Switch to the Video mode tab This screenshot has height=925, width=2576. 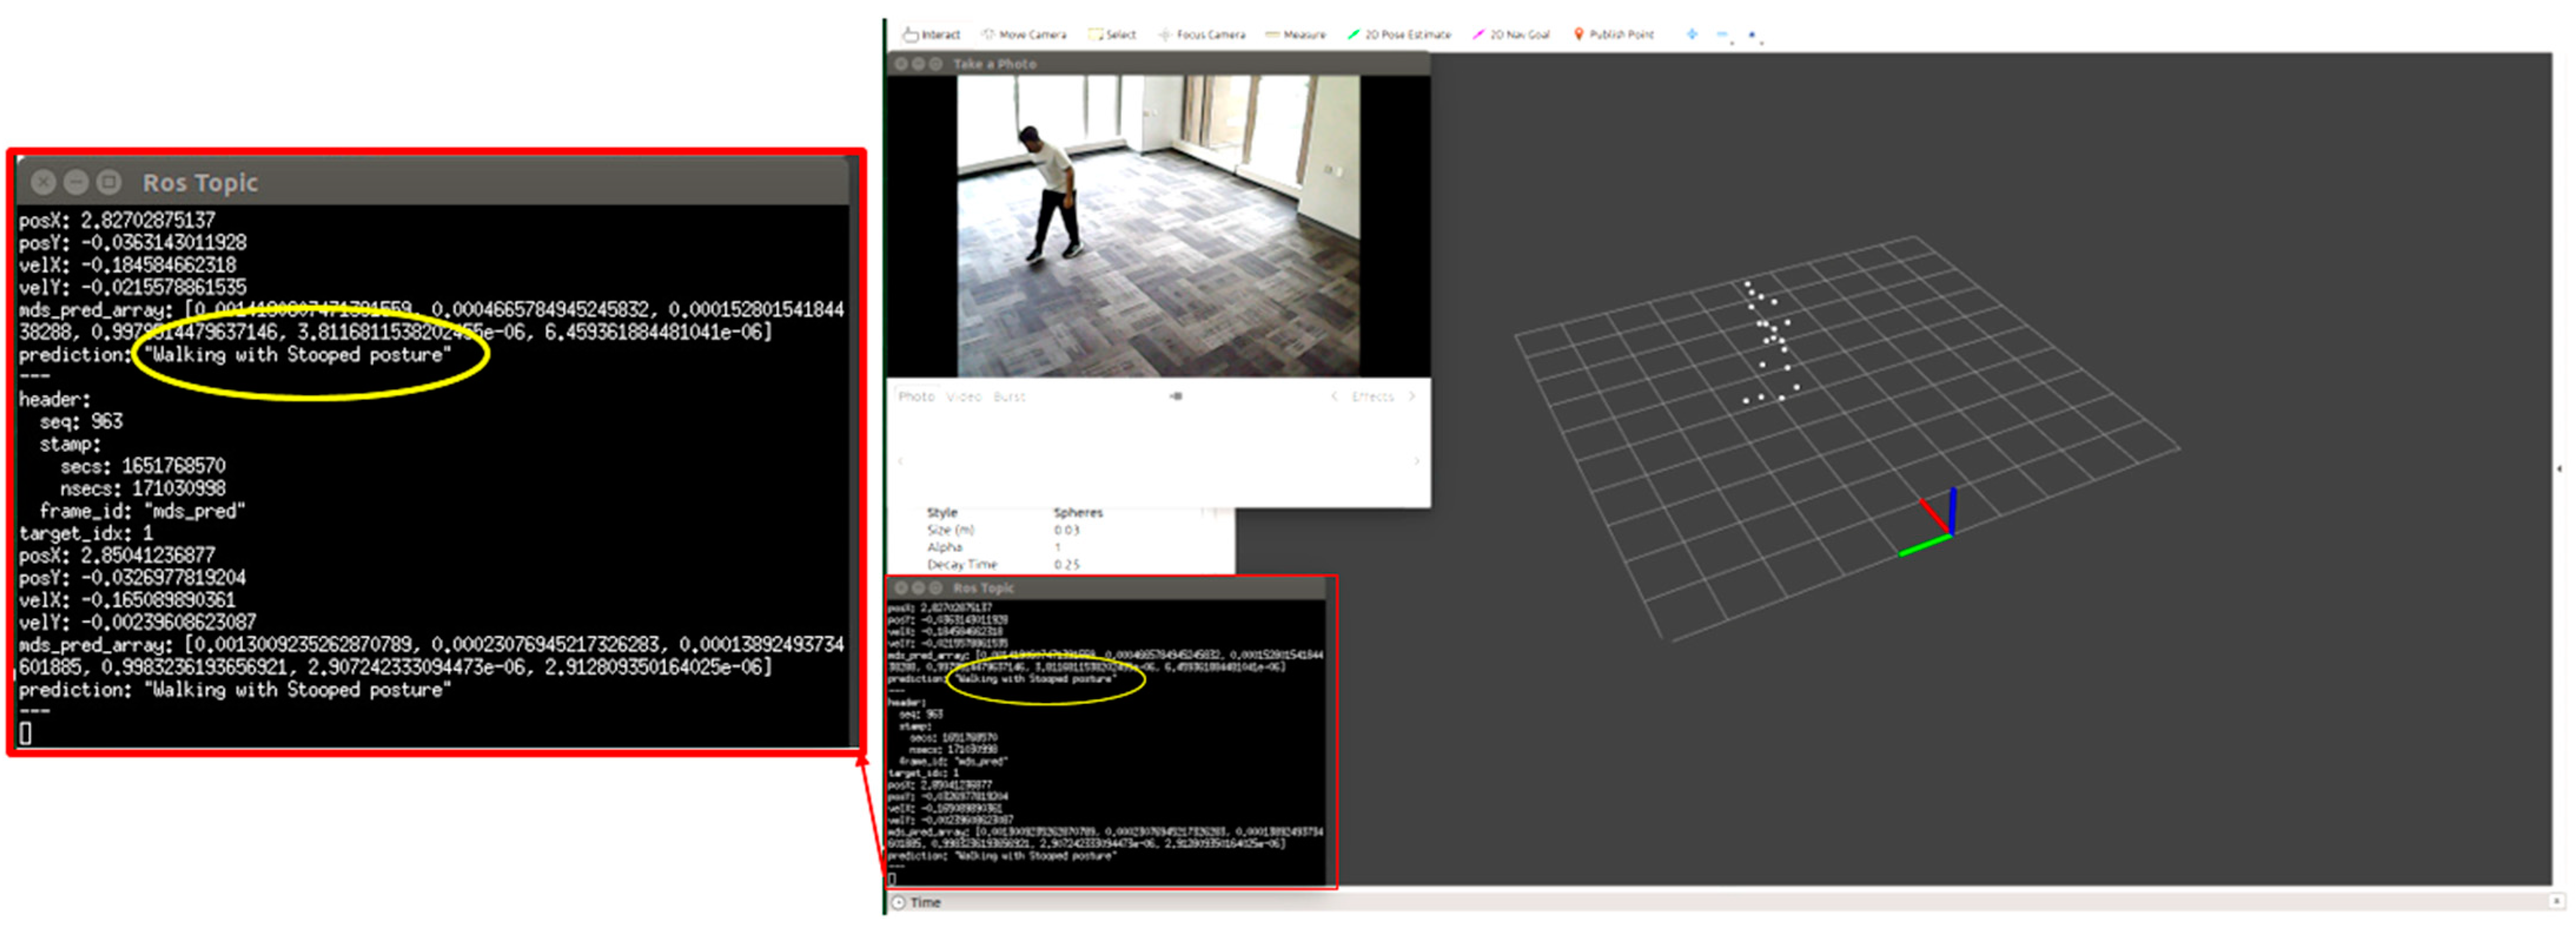(964, 397)
